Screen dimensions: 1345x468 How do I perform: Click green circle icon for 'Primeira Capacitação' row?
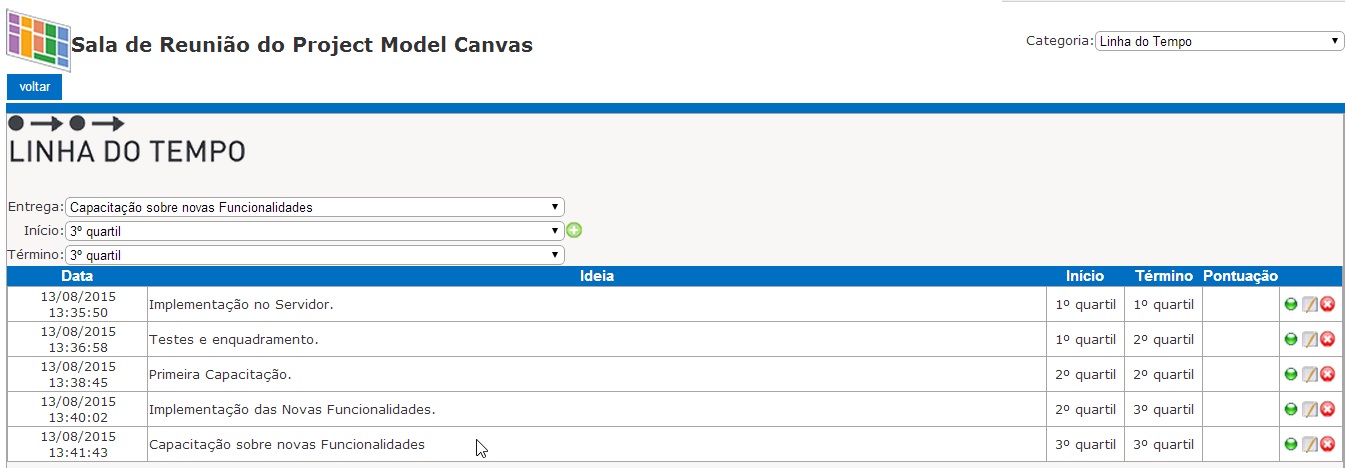click(1291, 375)
